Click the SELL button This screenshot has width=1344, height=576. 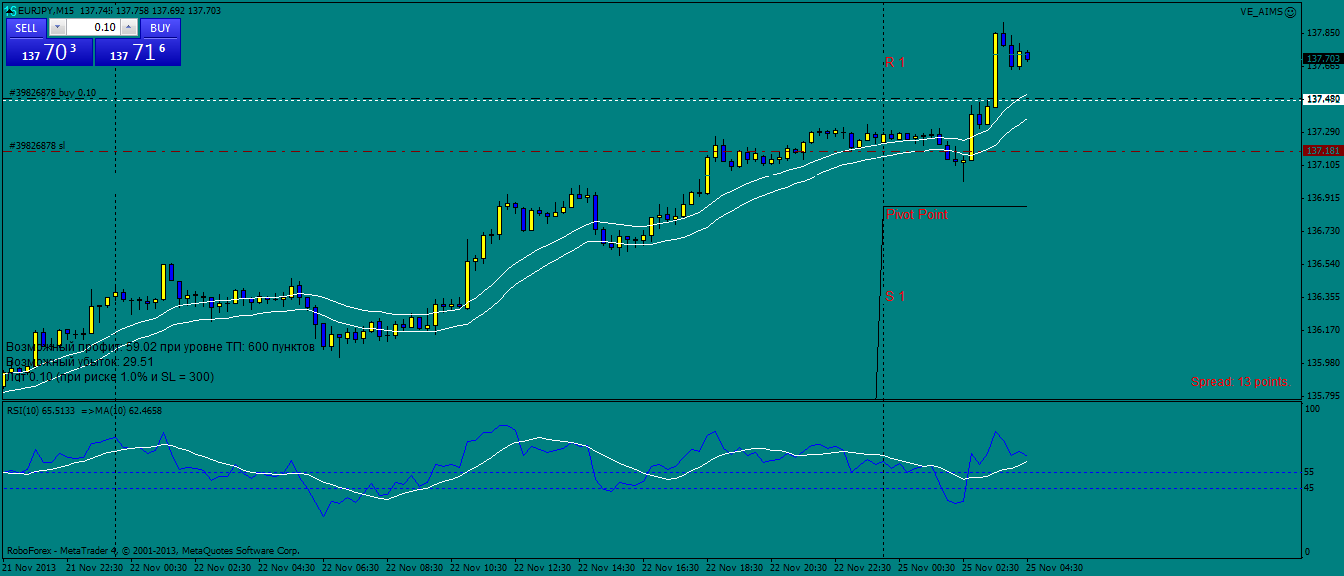(x=26, y=28)
